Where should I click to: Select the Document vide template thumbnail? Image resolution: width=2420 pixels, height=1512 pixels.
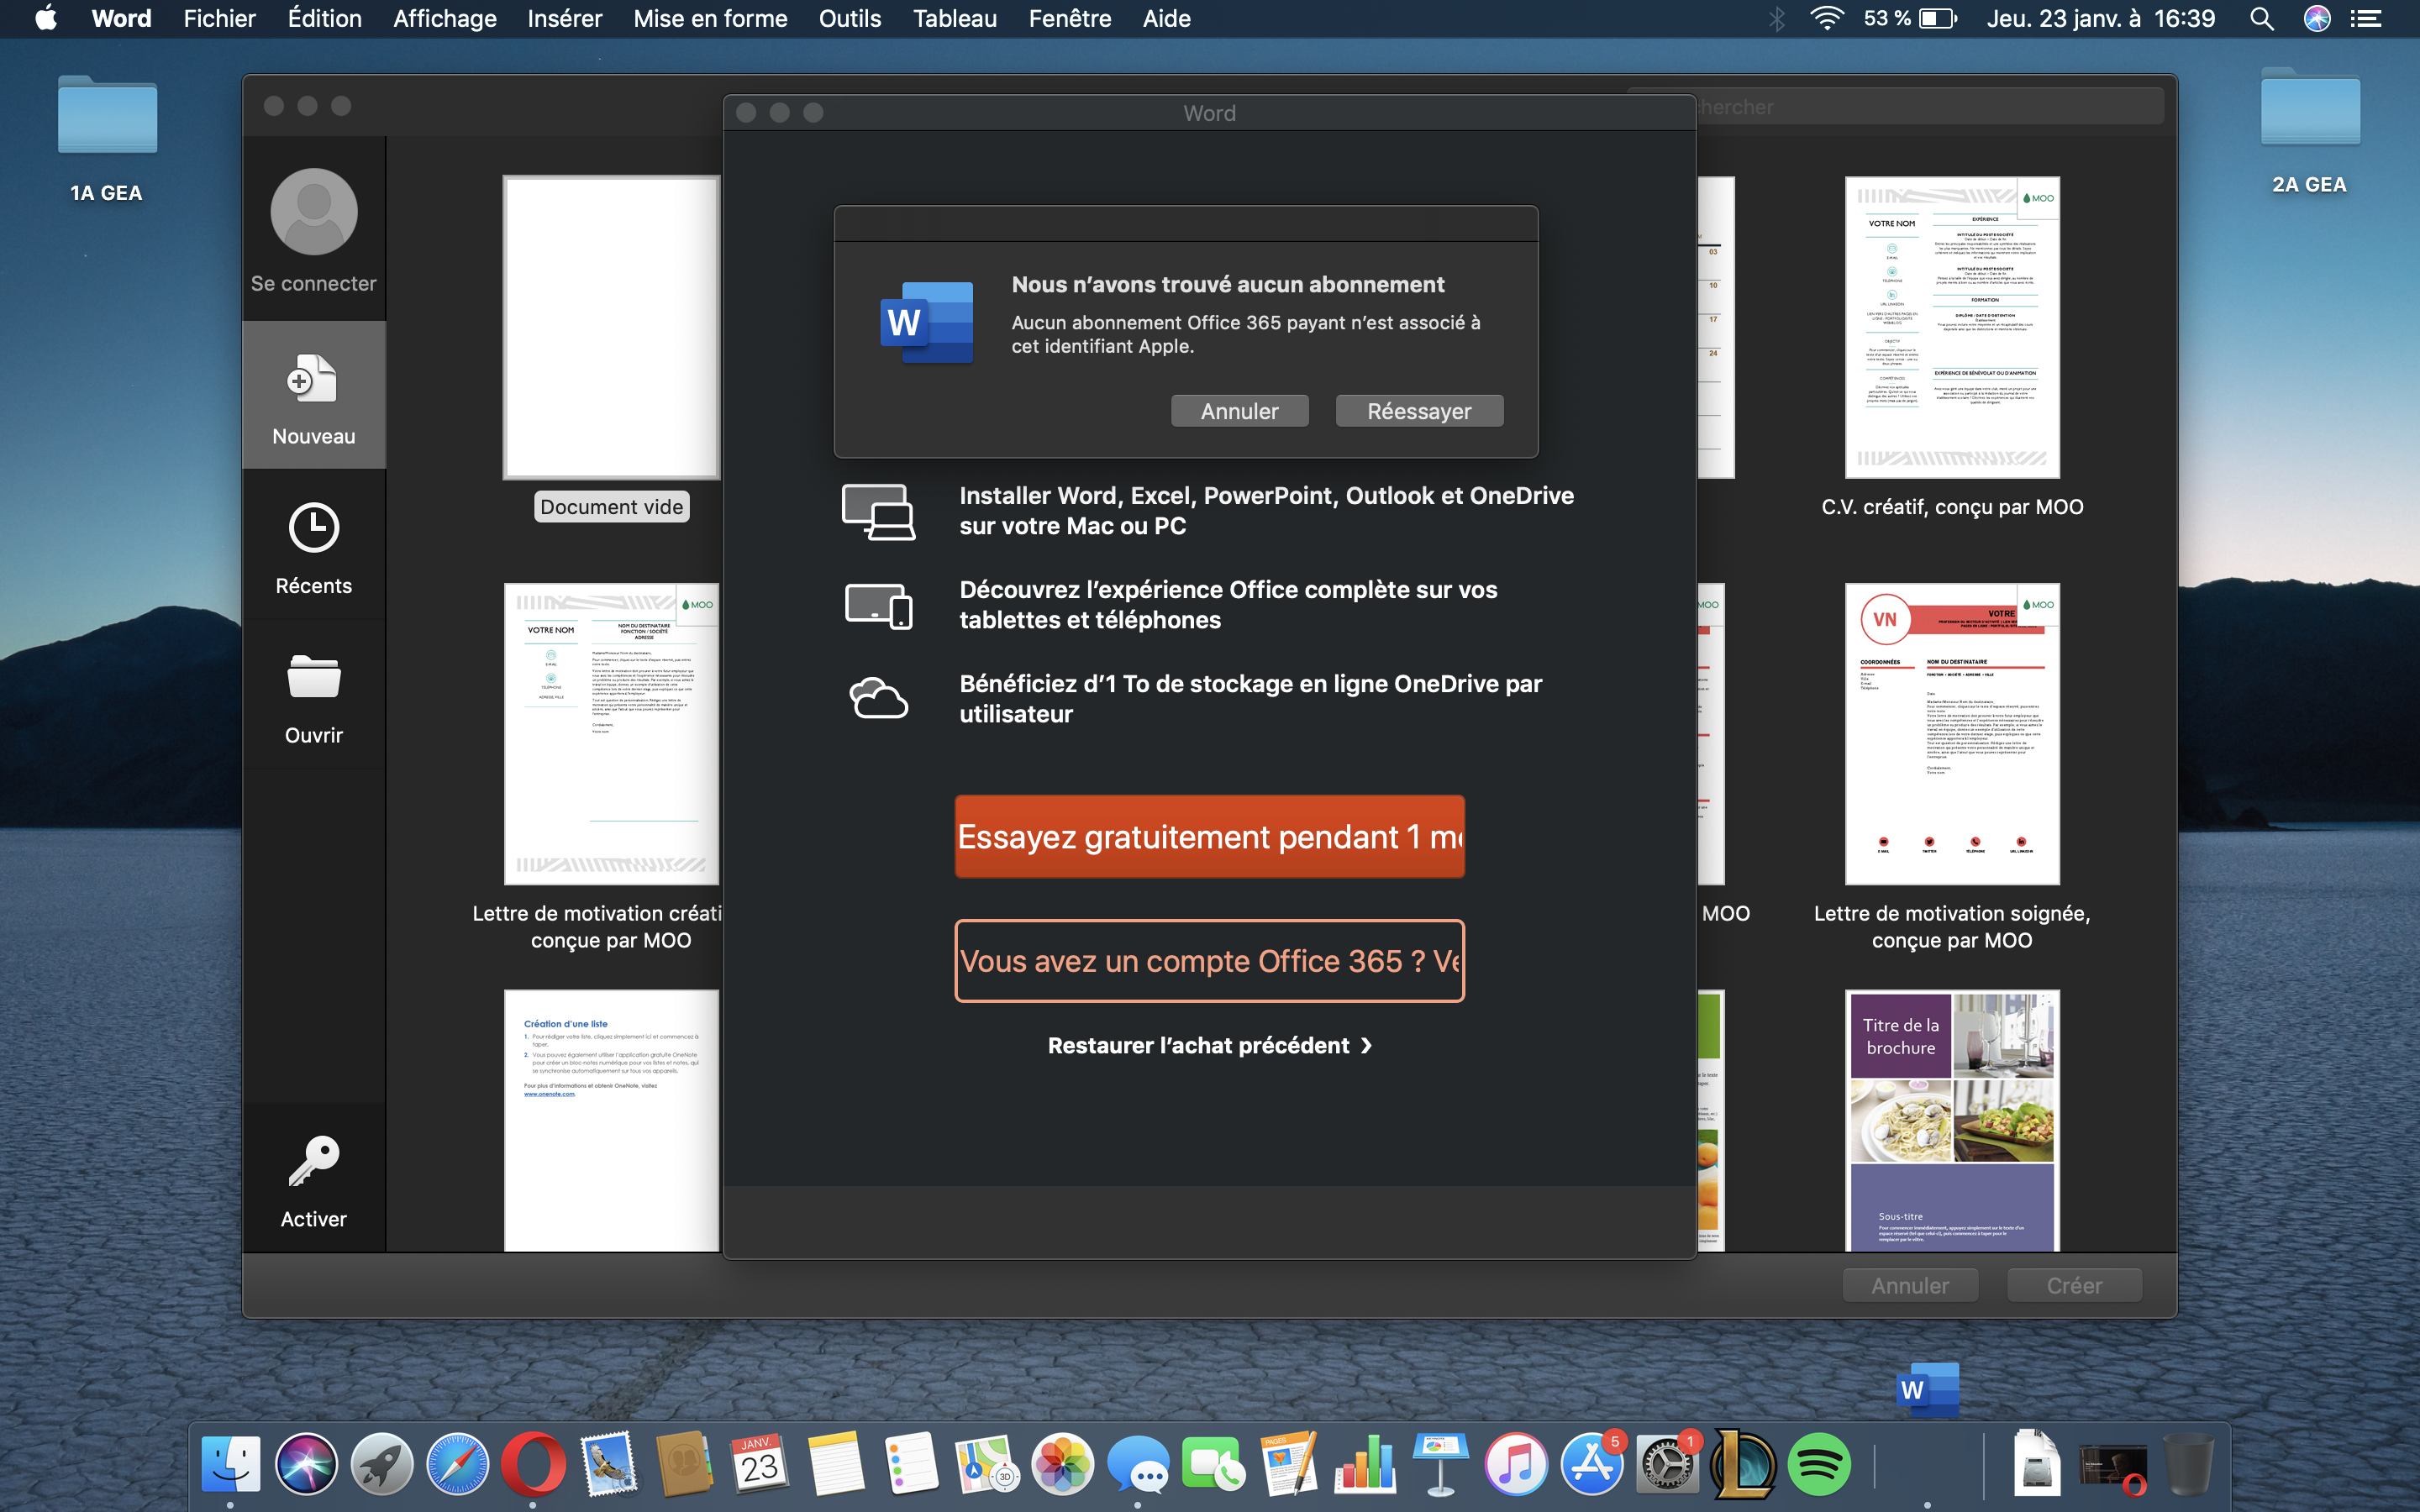click(x=610, y=327)
